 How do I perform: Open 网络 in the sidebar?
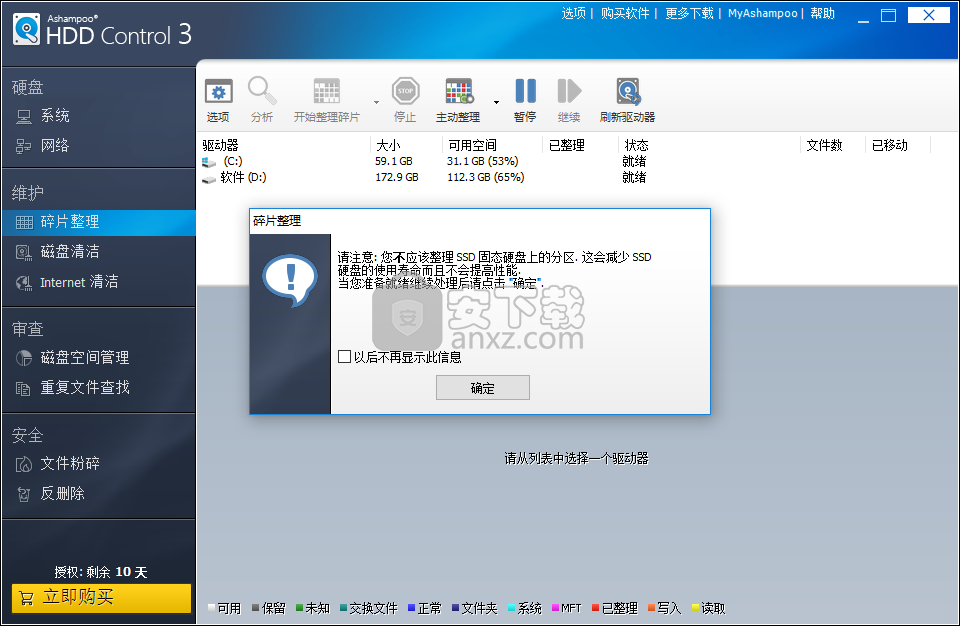click(99, 146)
